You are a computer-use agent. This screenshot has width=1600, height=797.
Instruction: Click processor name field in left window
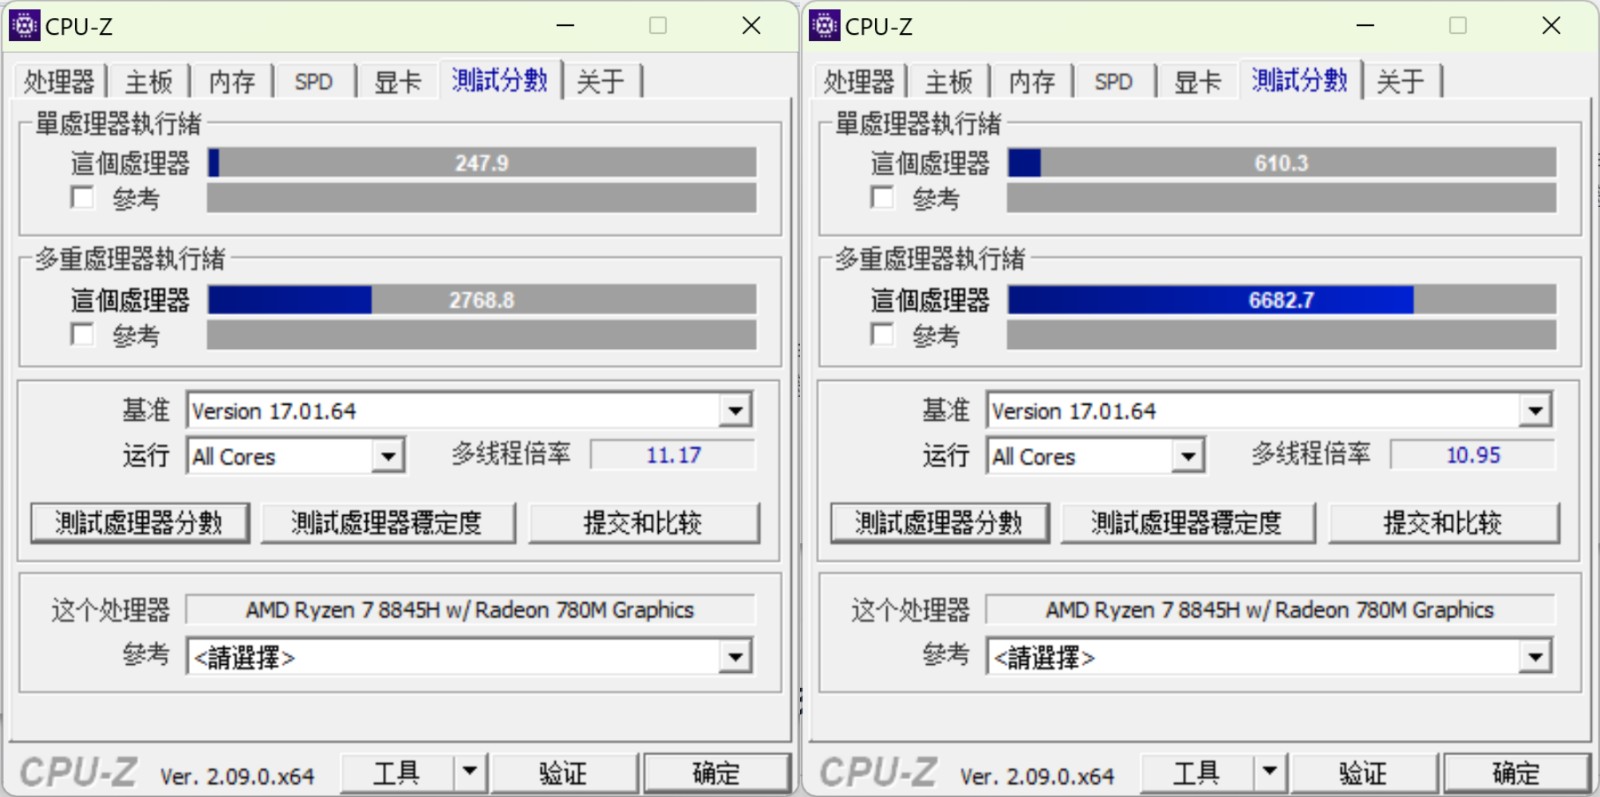(470, 610)
